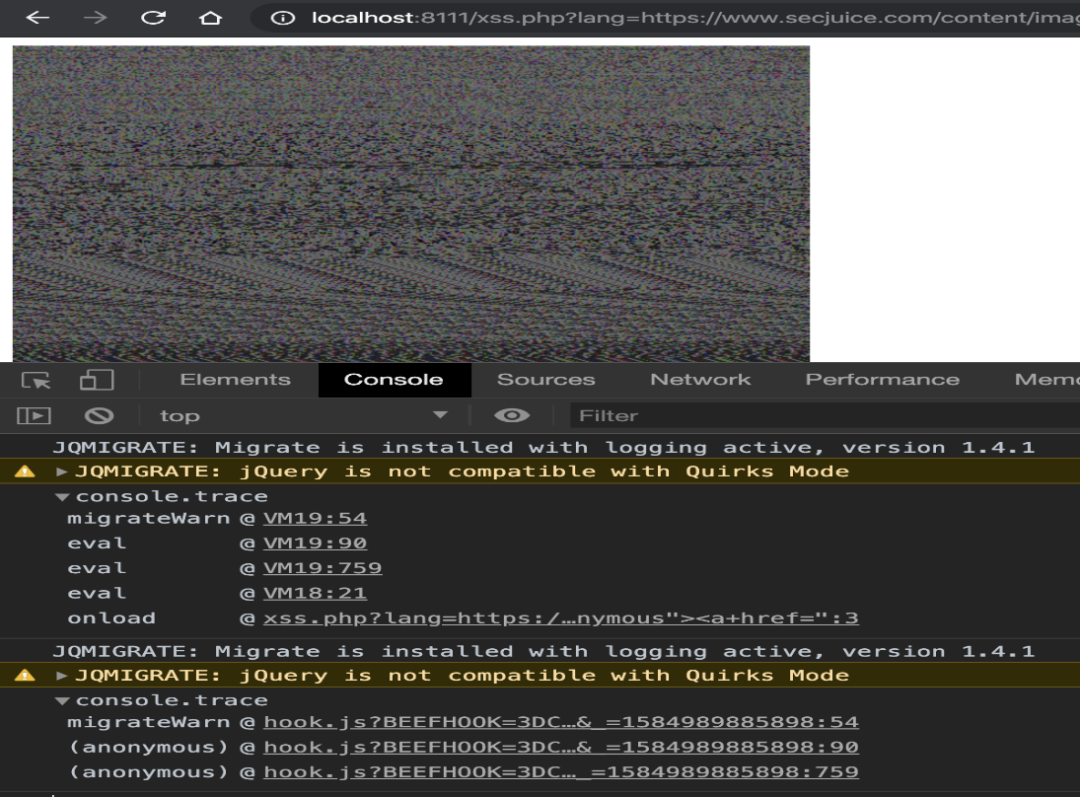Show the console sidebar
This screenshot has width=1080, height=797.
[x=34, y=415]
